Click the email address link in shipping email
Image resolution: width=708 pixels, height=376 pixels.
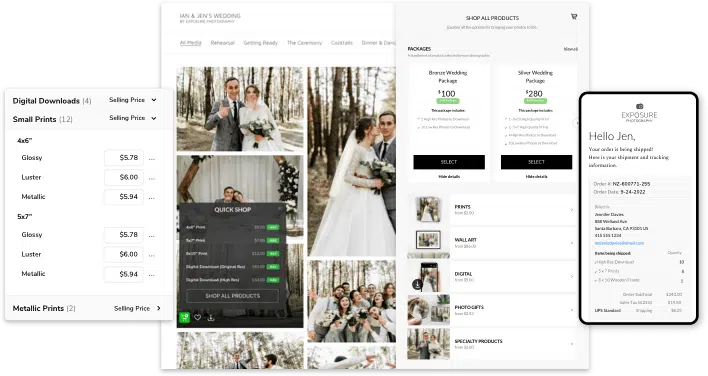point(619,243)
